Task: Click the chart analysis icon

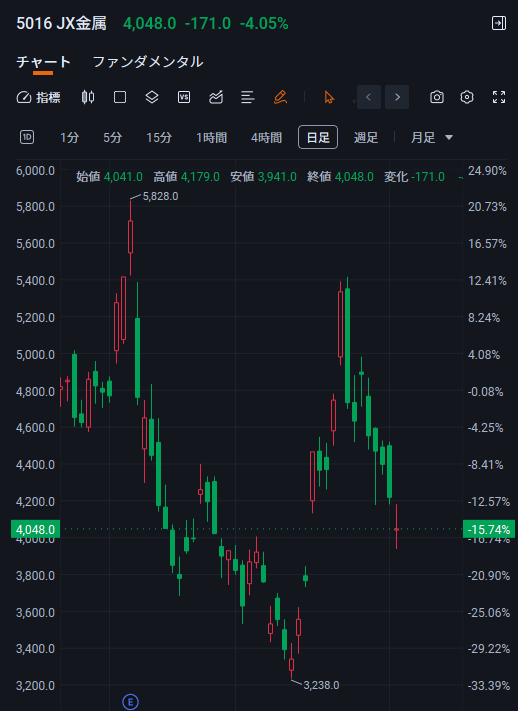Action: (216, 97)
